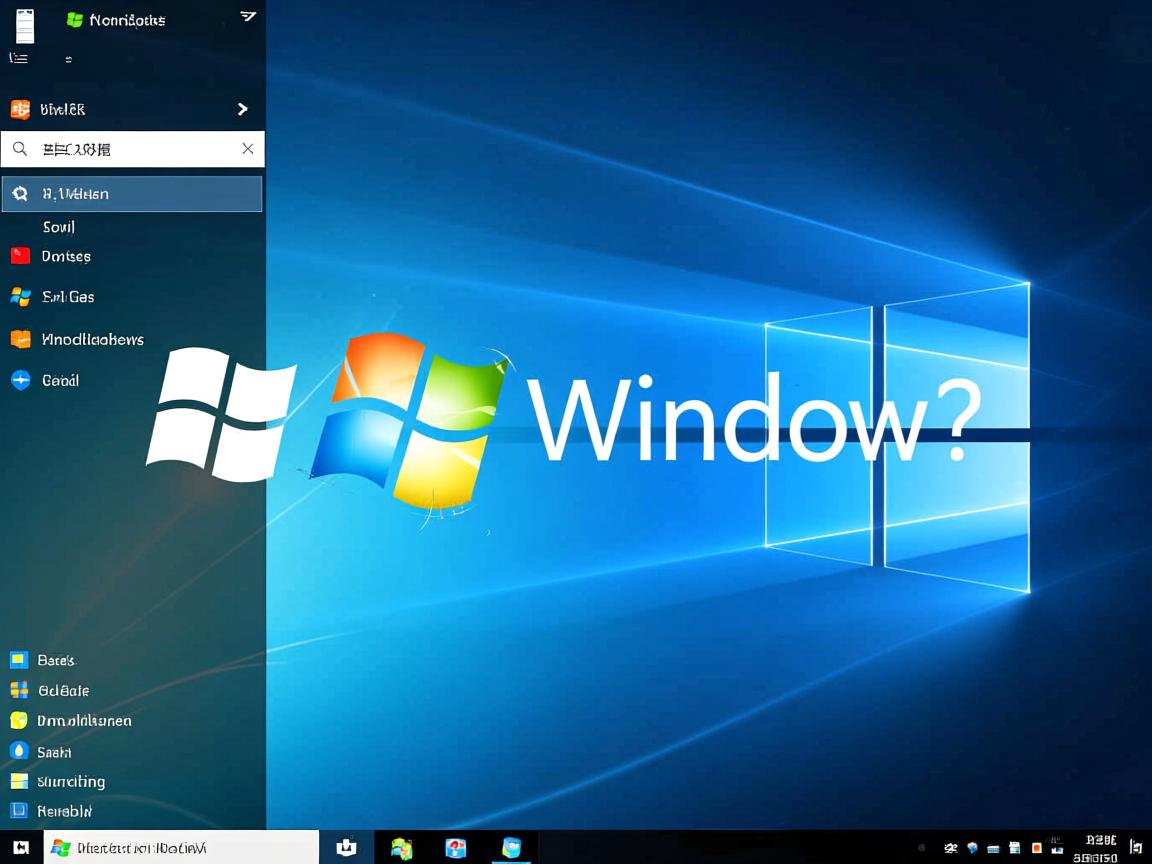Viewport: 1152px width, 864px height.
Task: Open the hamburger menu at the Start menu top-left
Action: [x=18, y=58]
